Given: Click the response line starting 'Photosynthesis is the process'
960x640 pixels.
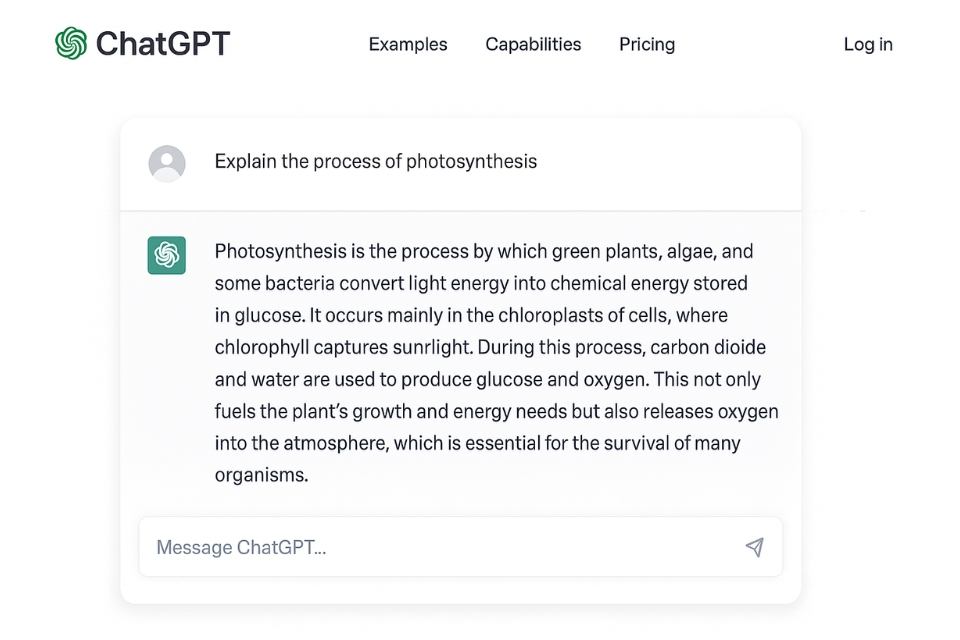Looking at the screenshot, I should tap(484, 252).
